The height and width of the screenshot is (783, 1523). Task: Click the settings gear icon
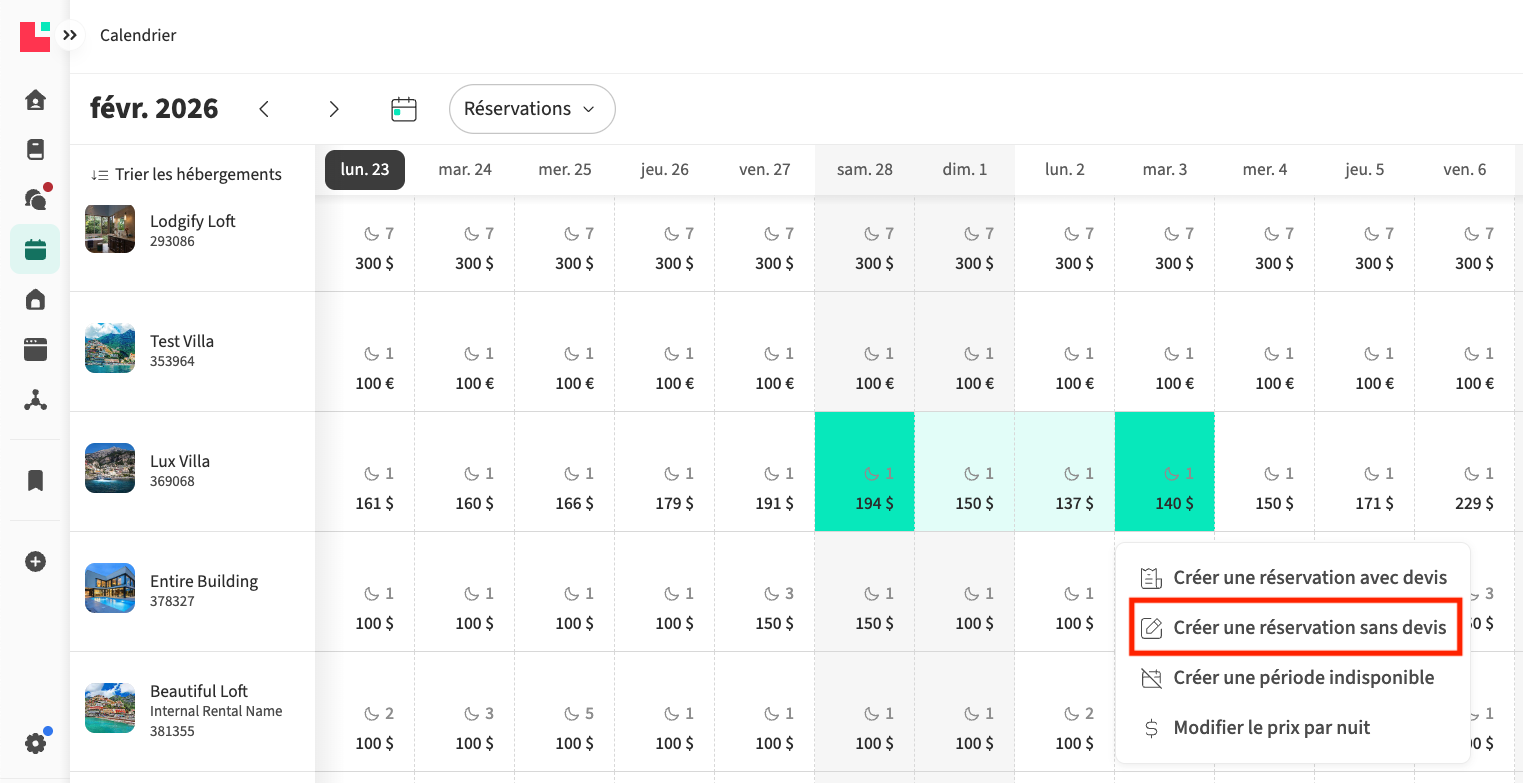click(x=35, y=743)
